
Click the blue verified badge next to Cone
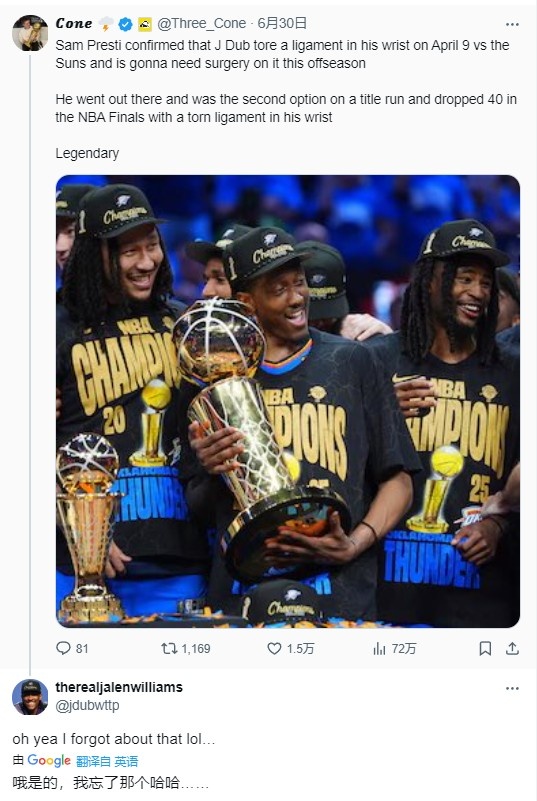[x=125, y=23]
